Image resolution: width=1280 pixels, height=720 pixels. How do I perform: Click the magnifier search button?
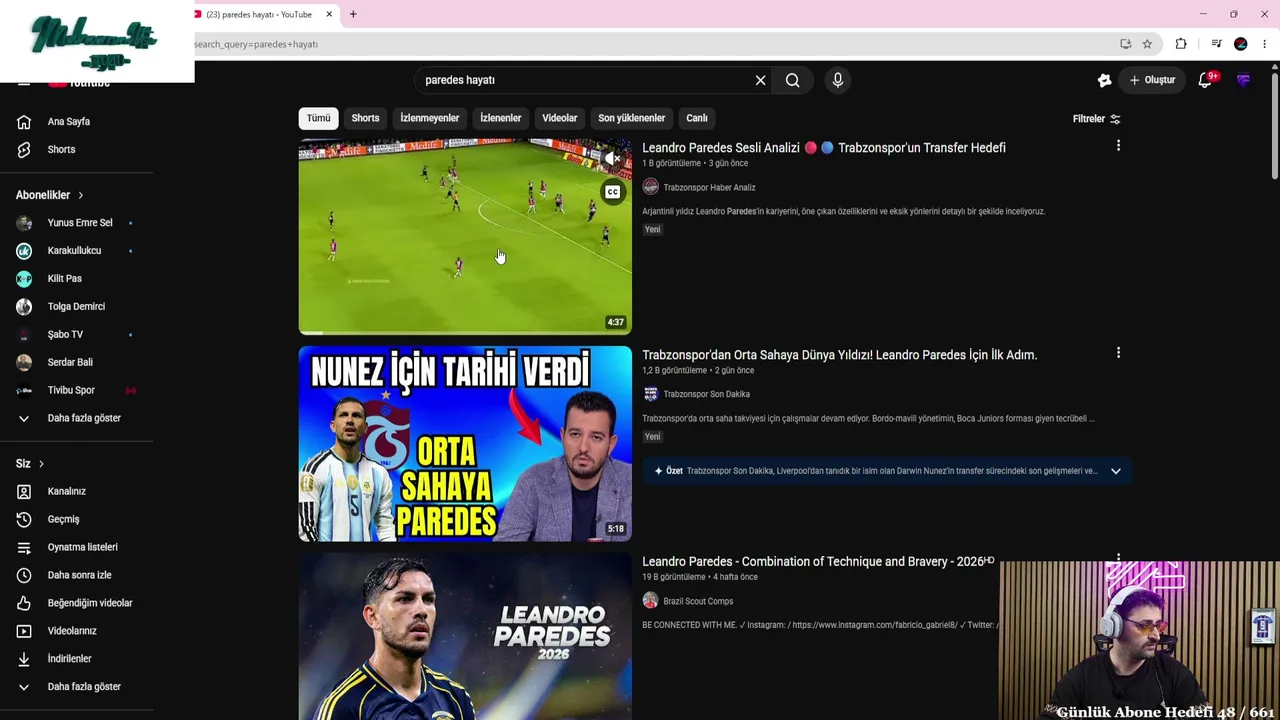click(x=793, y=80)
